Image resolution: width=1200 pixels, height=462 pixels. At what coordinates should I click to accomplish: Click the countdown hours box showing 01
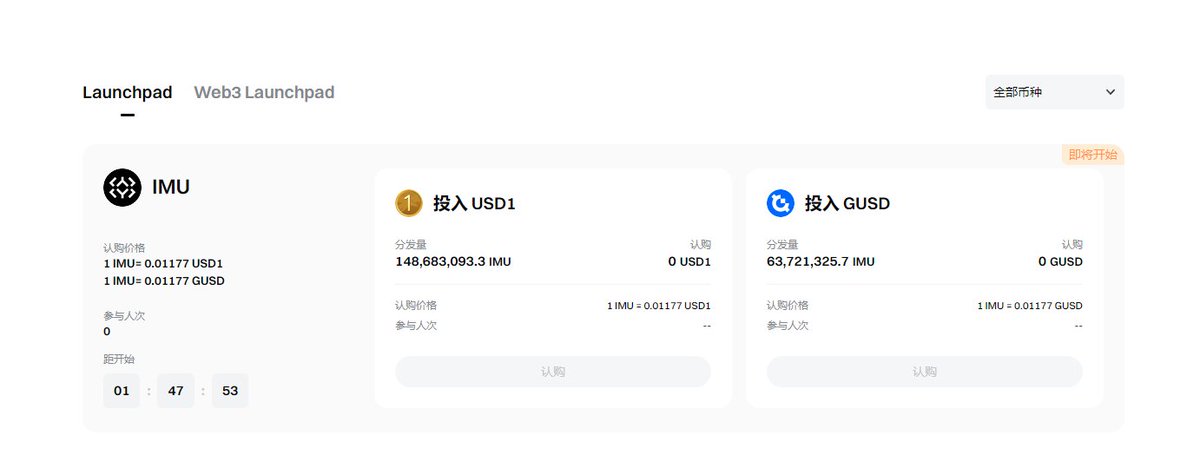(121, 391)
